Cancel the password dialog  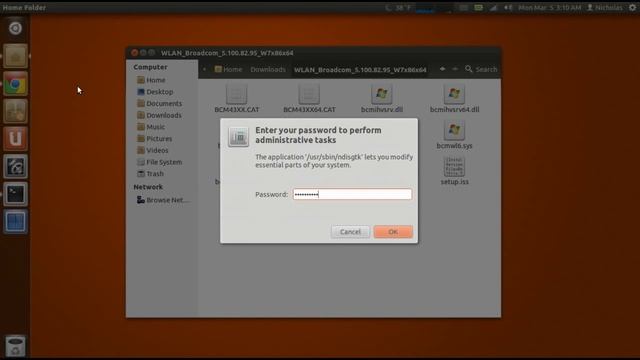pyautogui.click(x=350, y=232)
